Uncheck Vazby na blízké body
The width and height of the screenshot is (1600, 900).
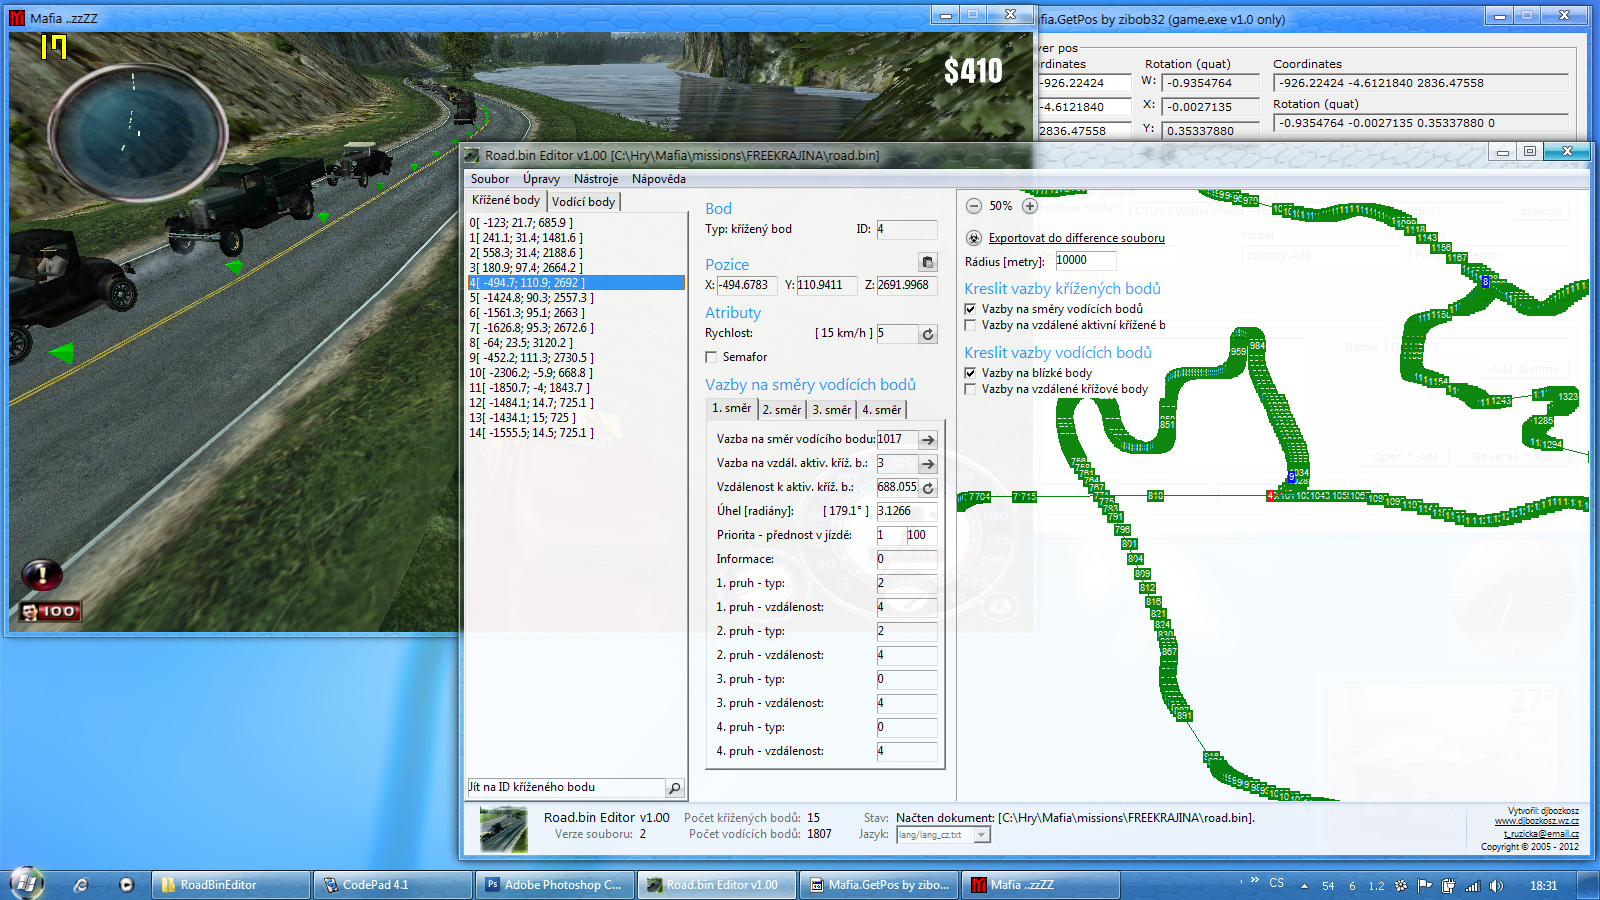tap(970, 373)
